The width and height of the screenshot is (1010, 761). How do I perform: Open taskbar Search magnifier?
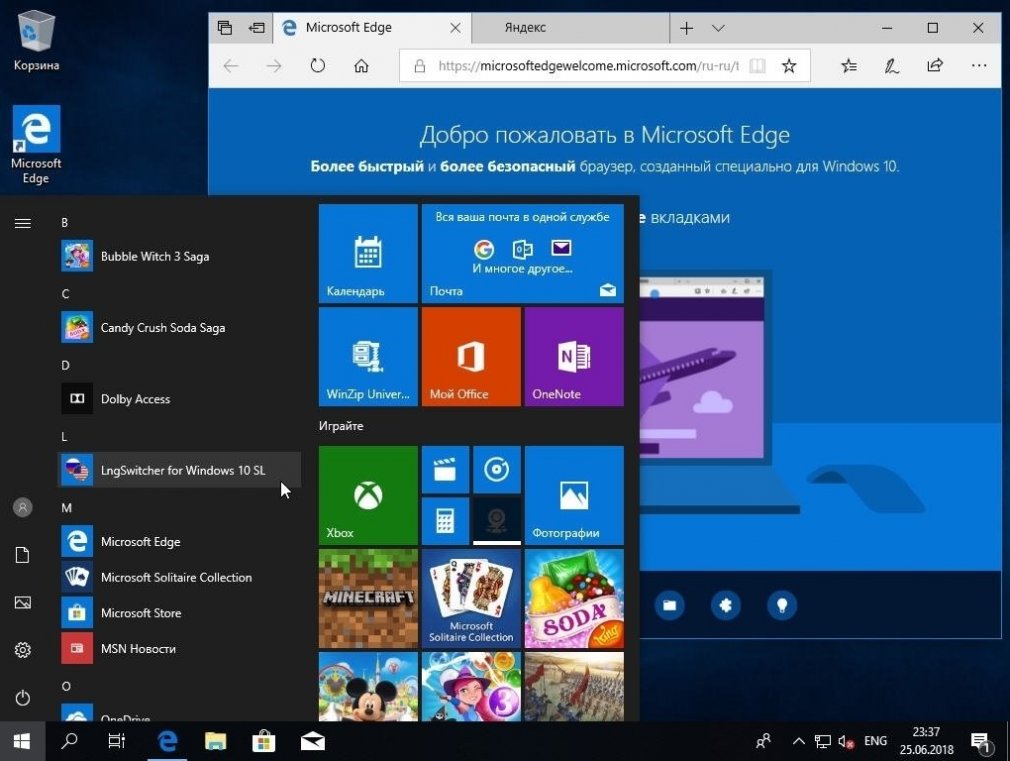point(69,742)
